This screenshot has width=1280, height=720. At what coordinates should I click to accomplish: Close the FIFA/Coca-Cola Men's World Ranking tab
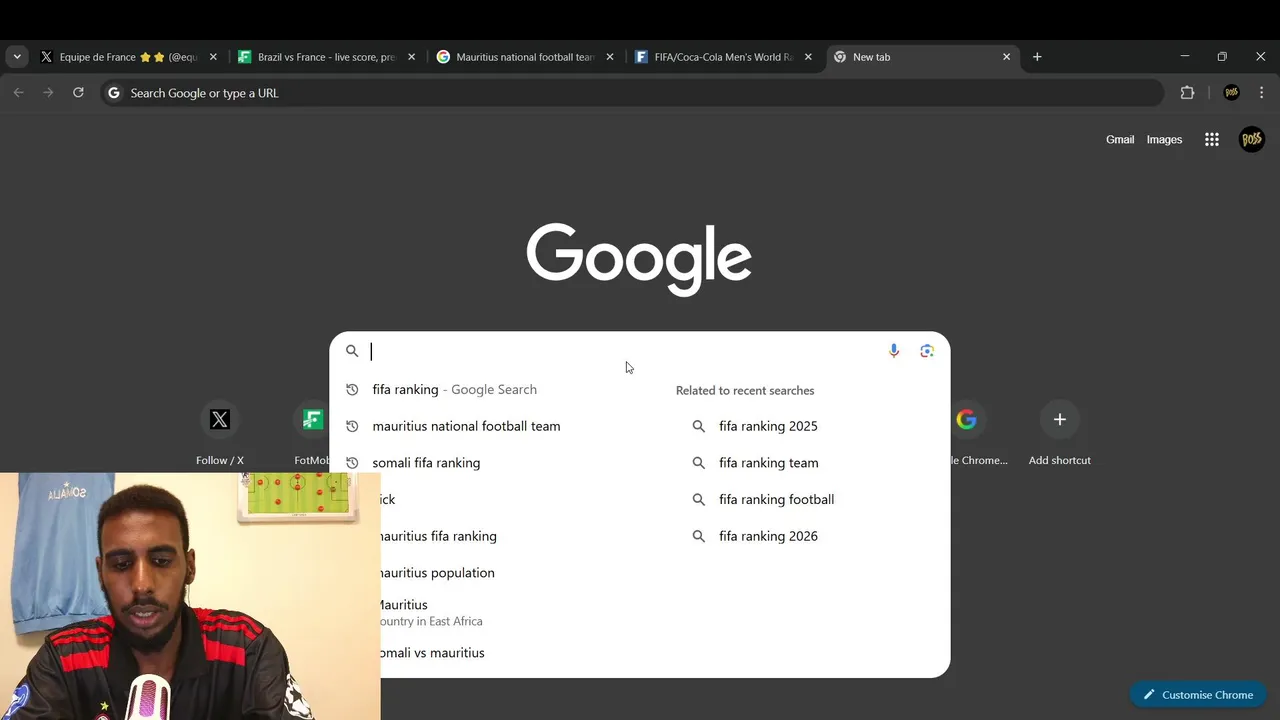pyautogui.click(x=808, y=57)
